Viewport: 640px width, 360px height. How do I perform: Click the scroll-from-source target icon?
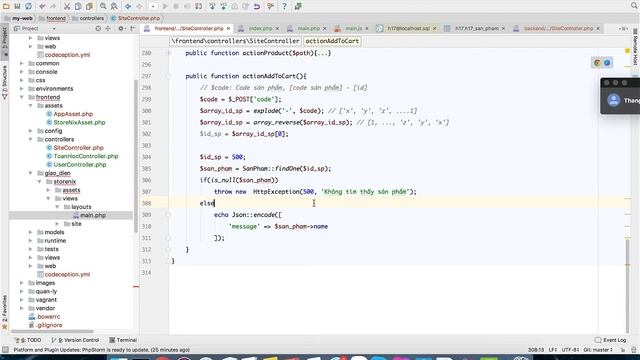[98, 29]
